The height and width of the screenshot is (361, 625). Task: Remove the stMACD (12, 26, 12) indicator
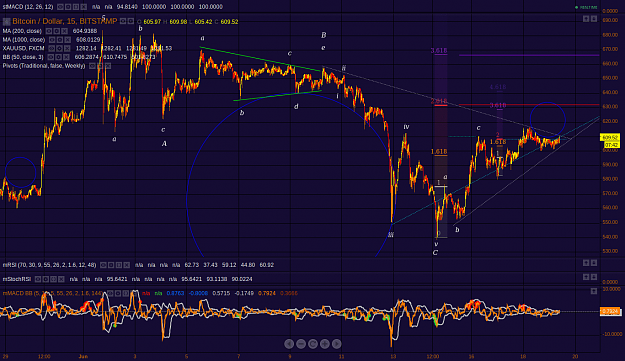tap(84, 7)
